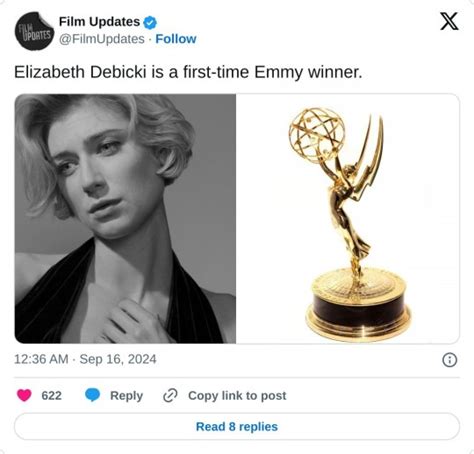
Task: Open Read 8 replies button
Action: pos(237,426)
